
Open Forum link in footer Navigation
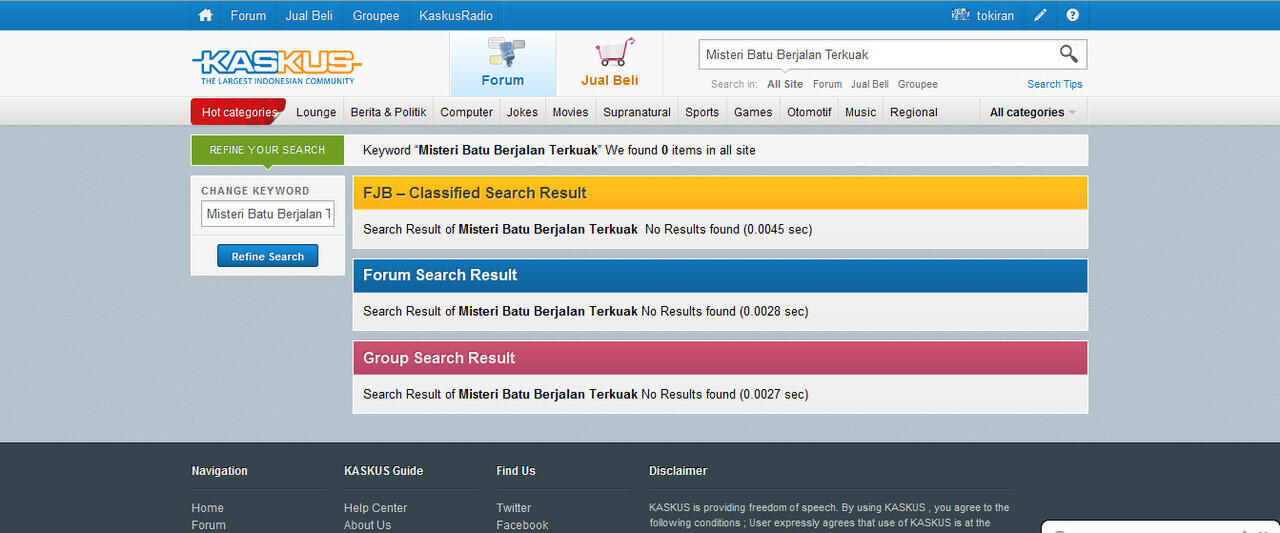coord(209,525)
